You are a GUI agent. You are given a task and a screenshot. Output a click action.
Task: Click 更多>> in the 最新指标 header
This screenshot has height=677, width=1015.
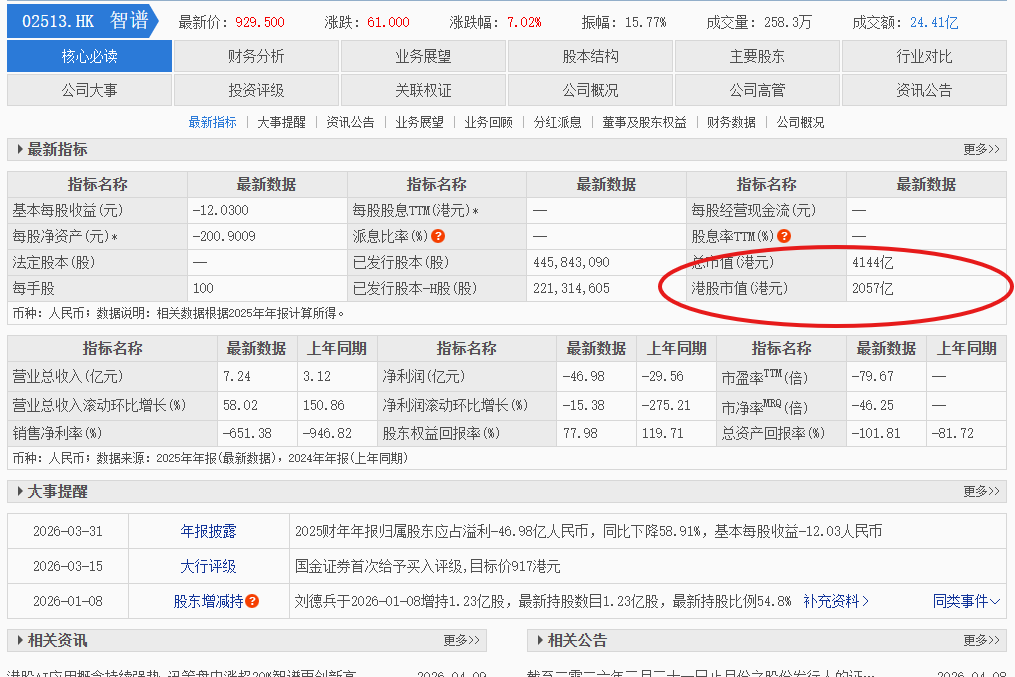[981, 150]
